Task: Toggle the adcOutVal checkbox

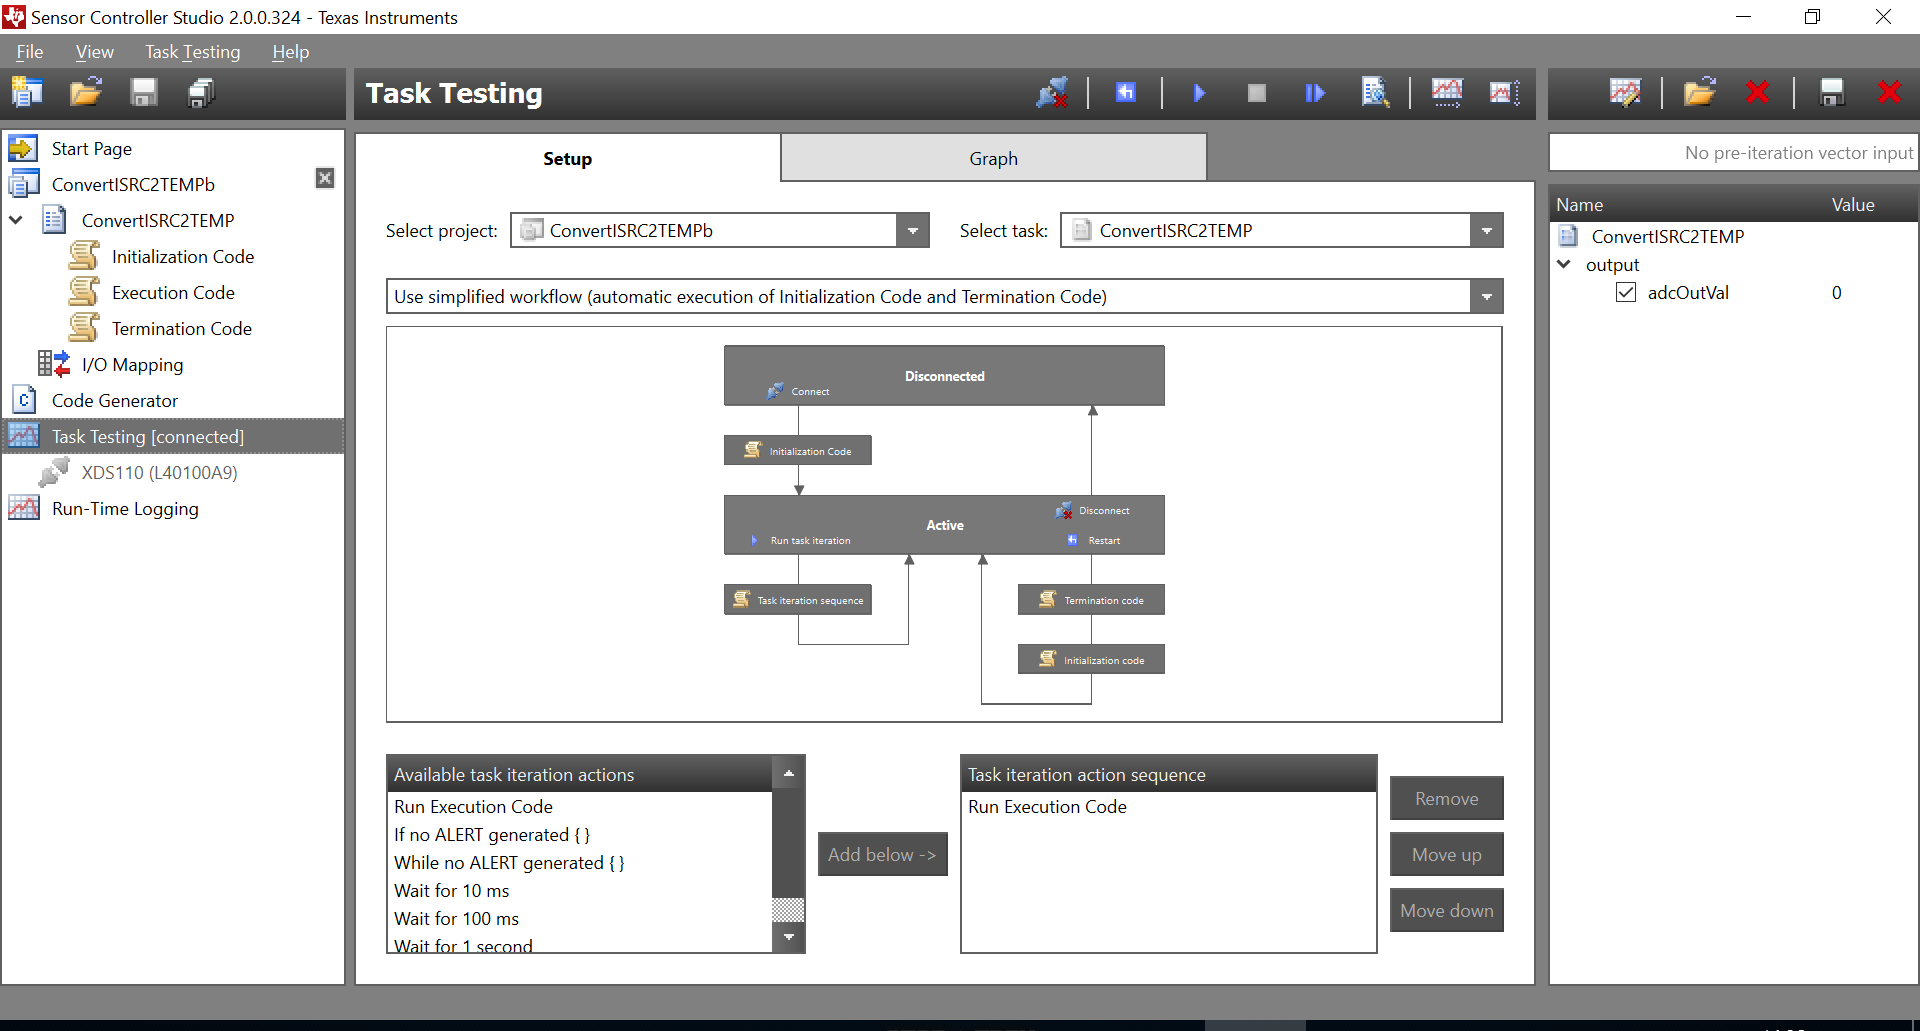Action: coord(1626,293)
